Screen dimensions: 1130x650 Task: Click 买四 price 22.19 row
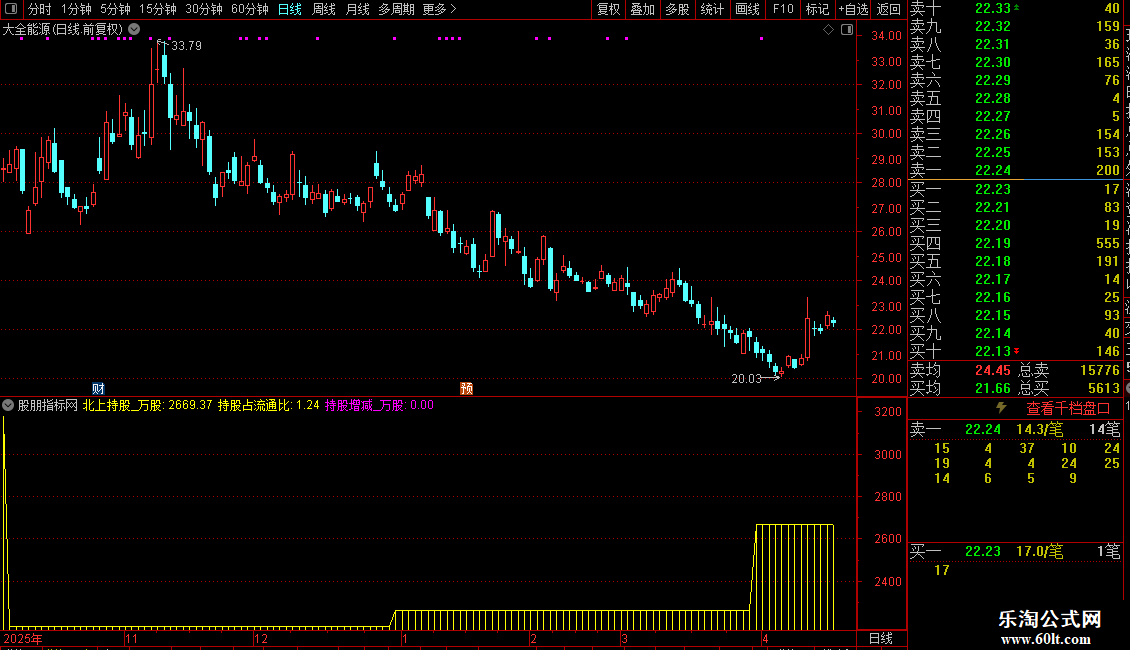coord(1016,243)
